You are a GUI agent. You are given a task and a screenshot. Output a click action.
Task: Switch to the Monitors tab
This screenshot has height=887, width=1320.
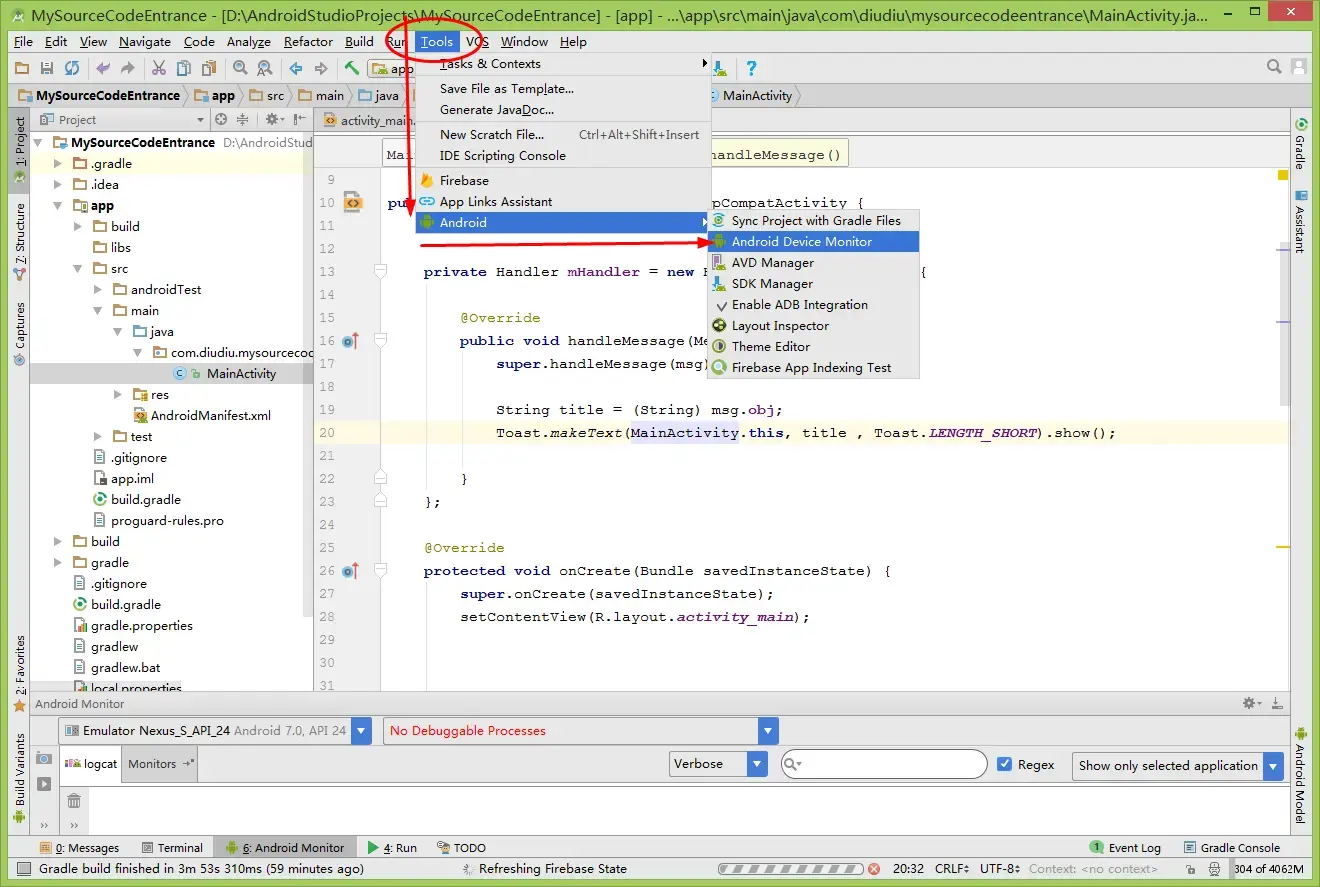pyautogui.click(x=159, y=764)
